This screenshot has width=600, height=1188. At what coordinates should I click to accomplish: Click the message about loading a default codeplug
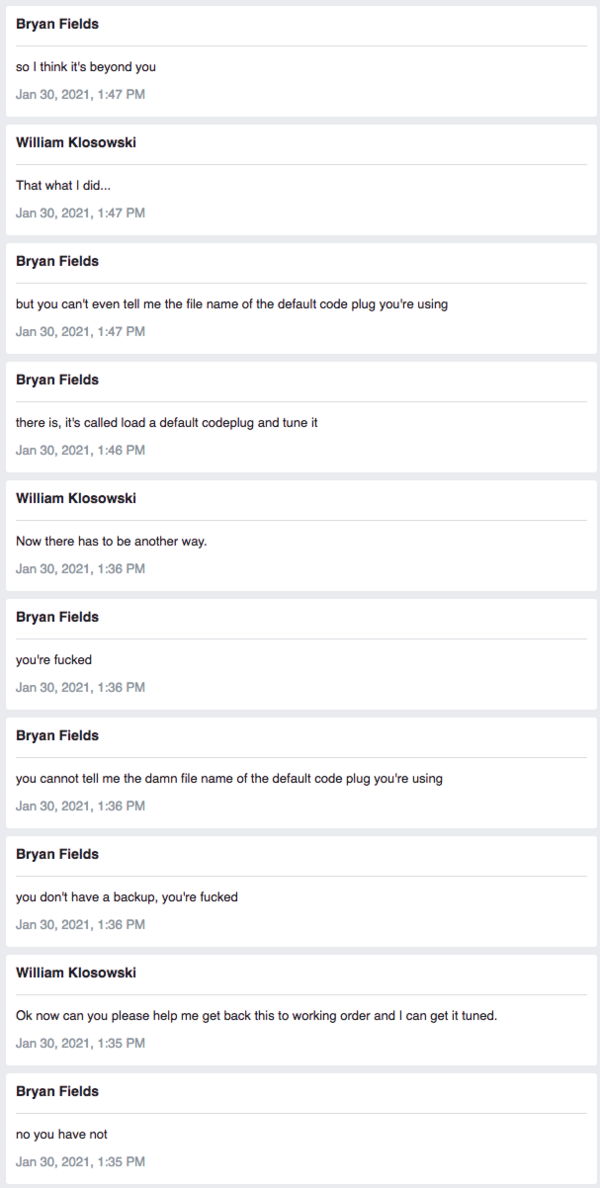[x=167, y=423]
